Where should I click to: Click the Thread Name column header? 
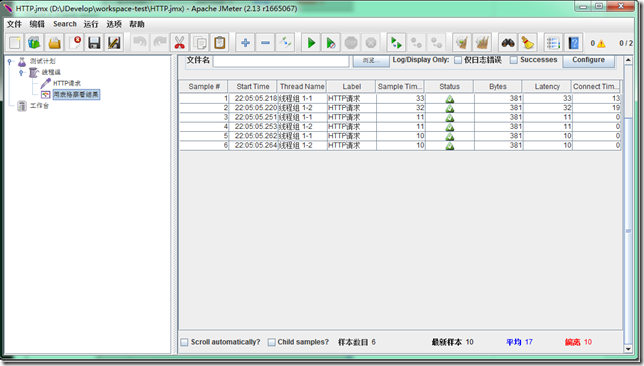pyautogui.click(x=302, y=87)
